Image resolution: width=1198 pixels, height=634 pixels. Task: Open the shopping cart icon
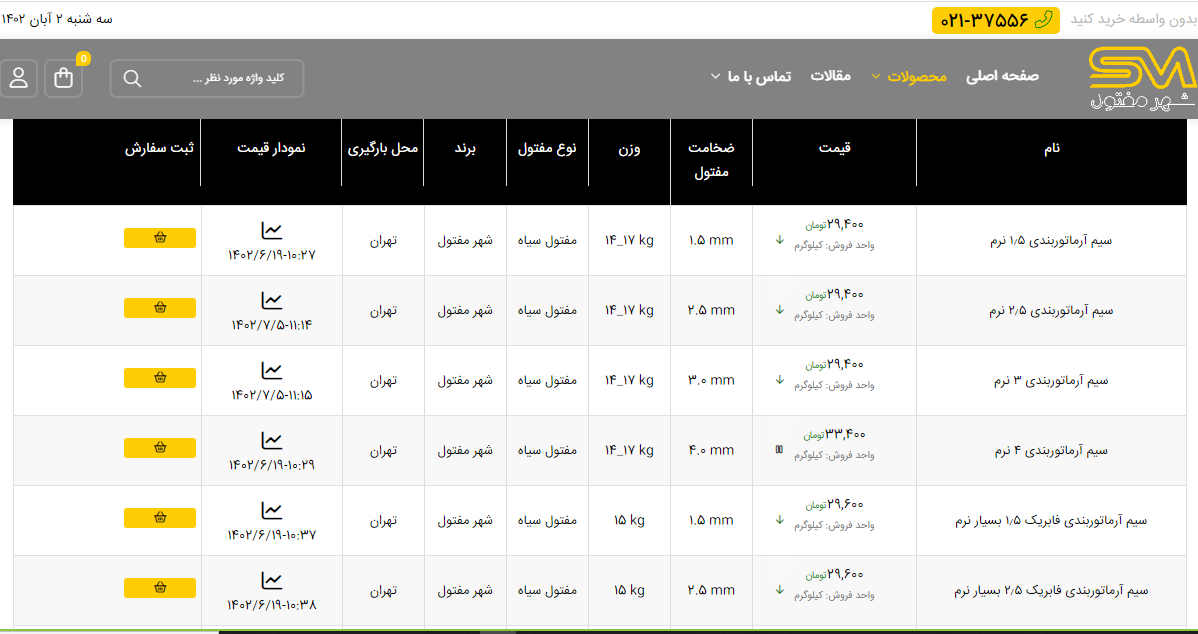point(64,79)
